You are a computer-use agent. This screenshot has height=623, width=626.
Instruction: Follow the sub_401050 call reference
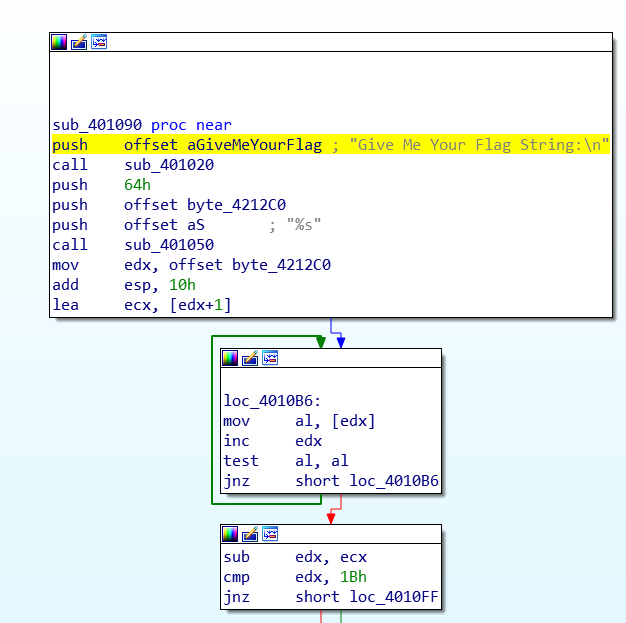[x=168, y=245]
